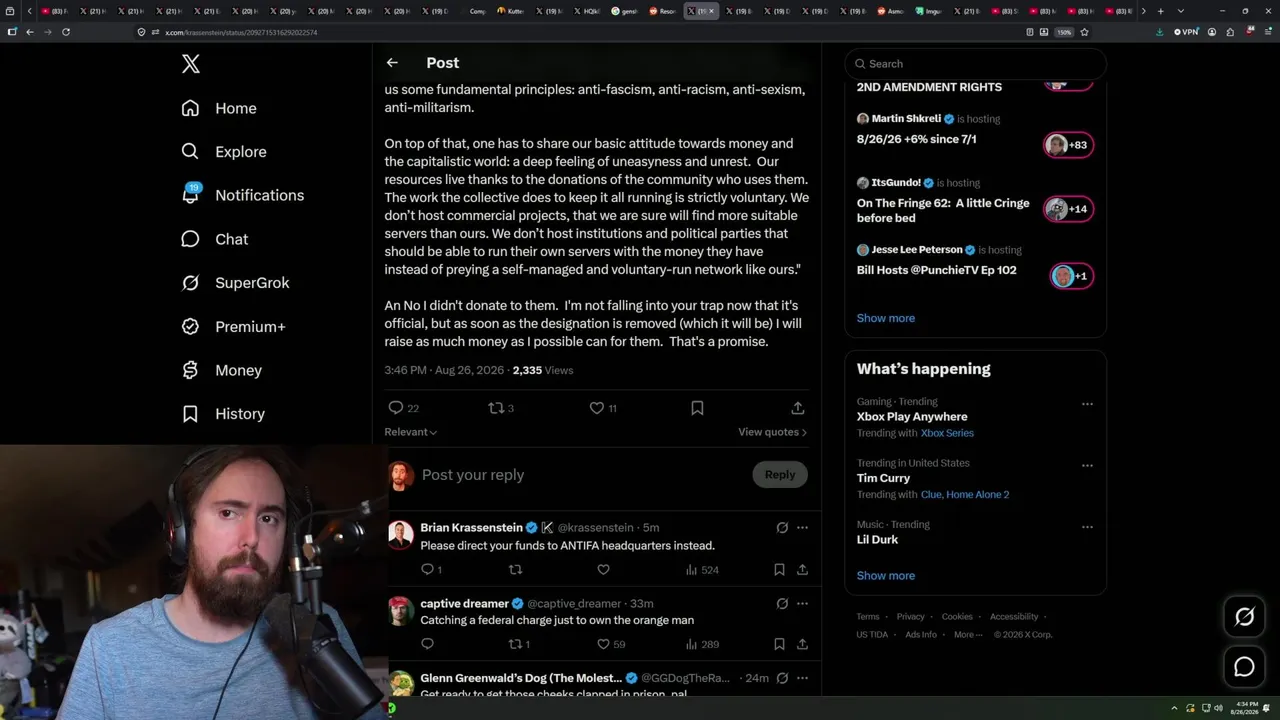Share Brian Krassenstein's reply

[802, 570]
